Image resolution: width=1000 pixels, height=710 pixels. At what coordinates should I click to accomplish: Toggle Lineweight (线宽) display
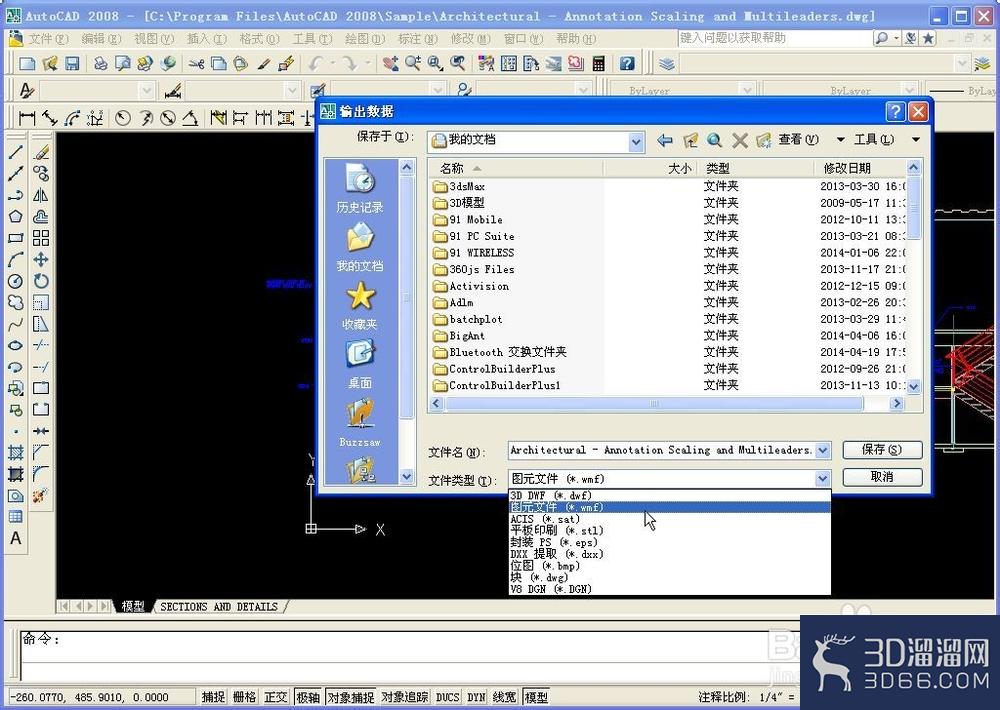[x=504, y=697]
